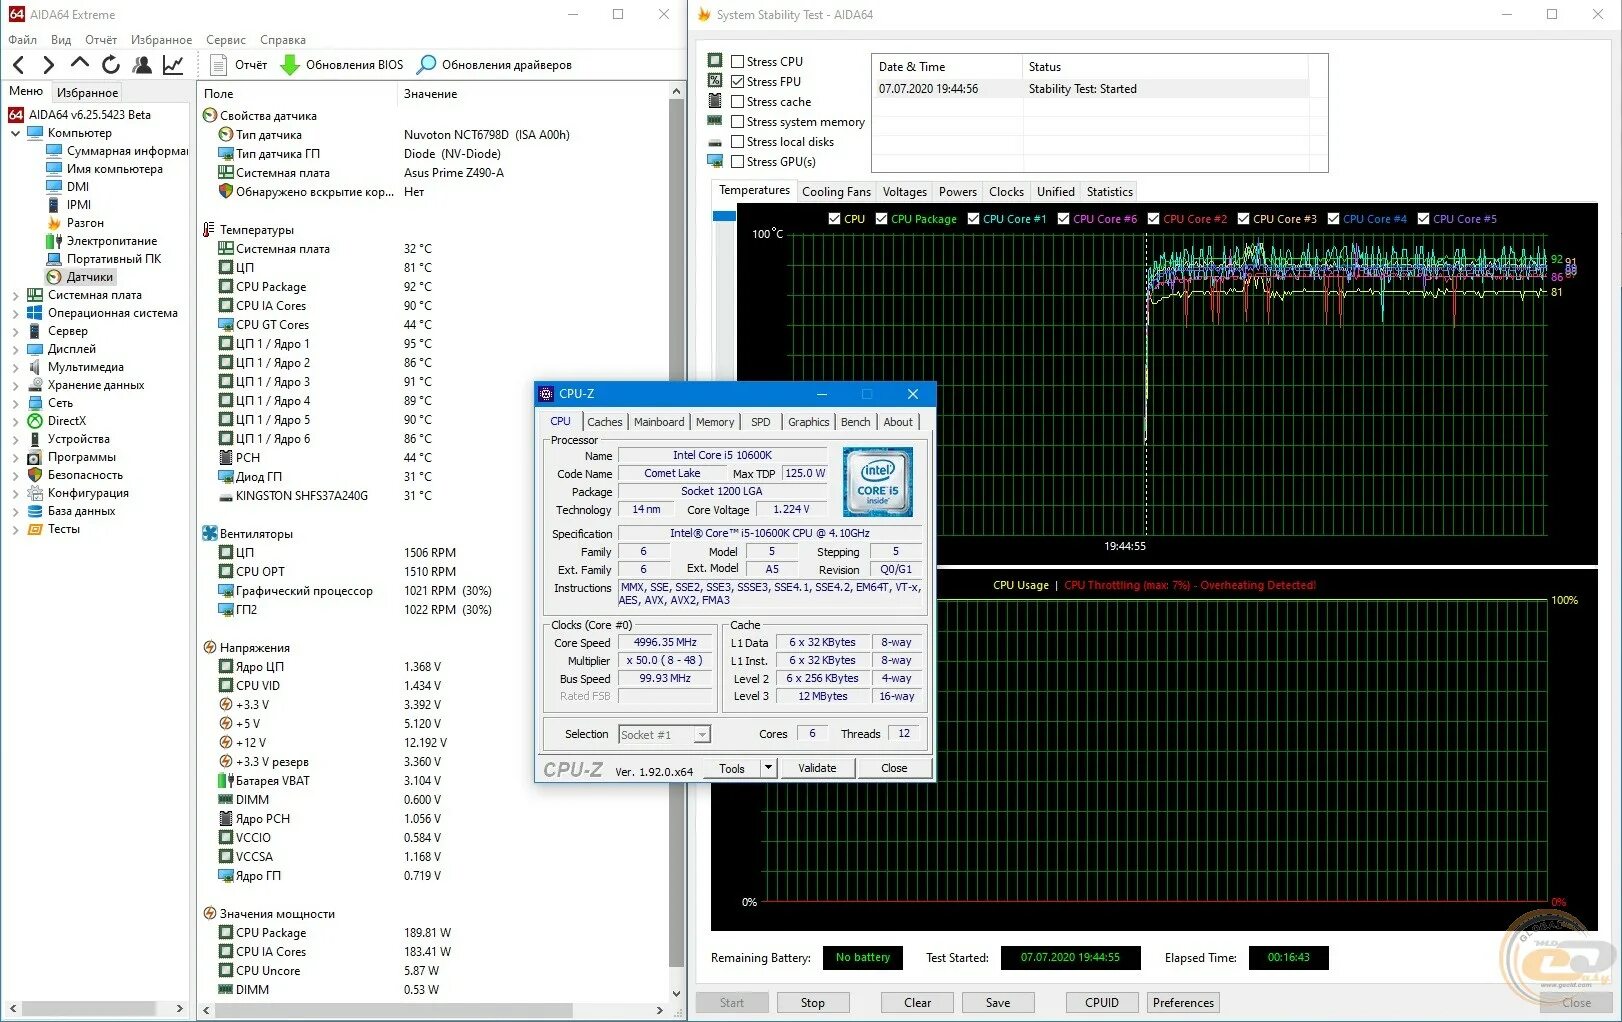The height and width of the screenshot is (1022, 1622).
Task: Expand the Мультимедиа tree node
Action: click(x=15, y=367)
